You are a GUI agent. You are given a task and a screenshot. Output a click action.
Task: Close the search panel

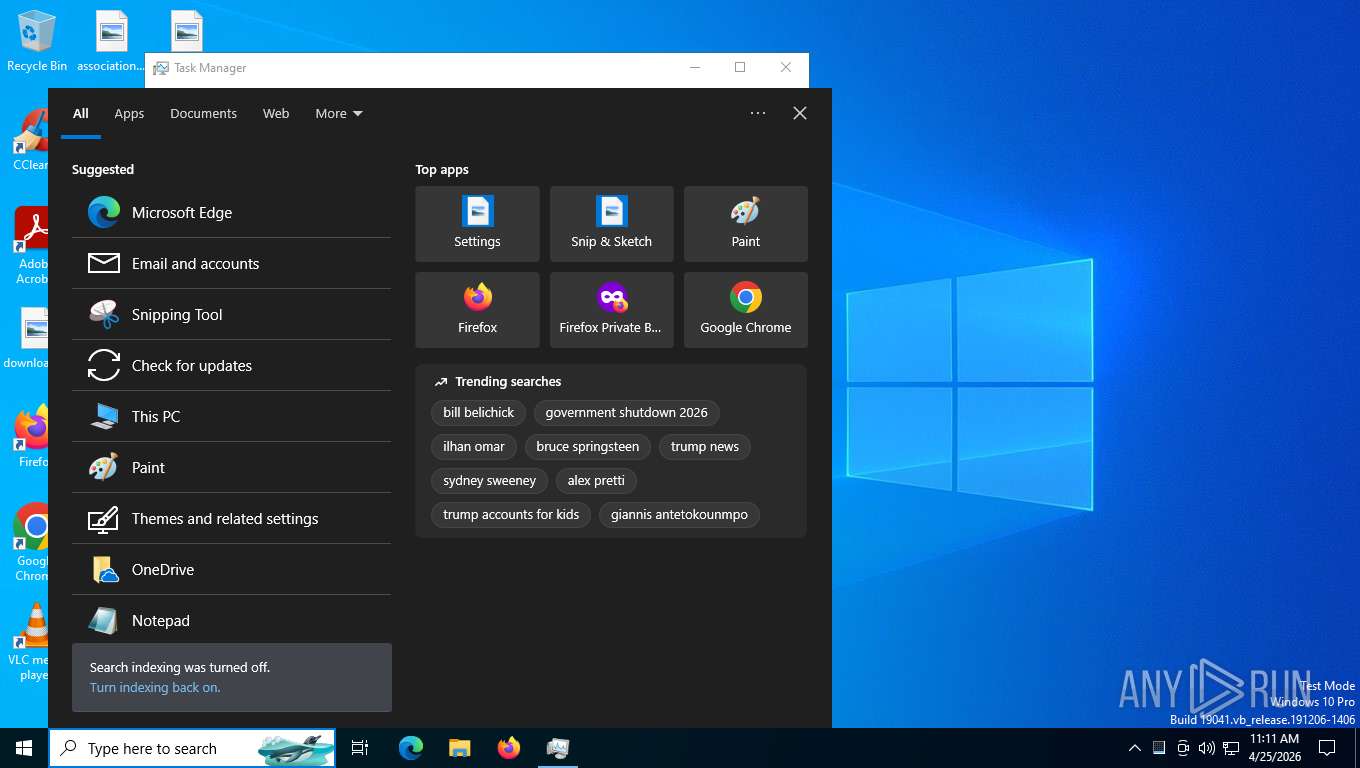800,113
